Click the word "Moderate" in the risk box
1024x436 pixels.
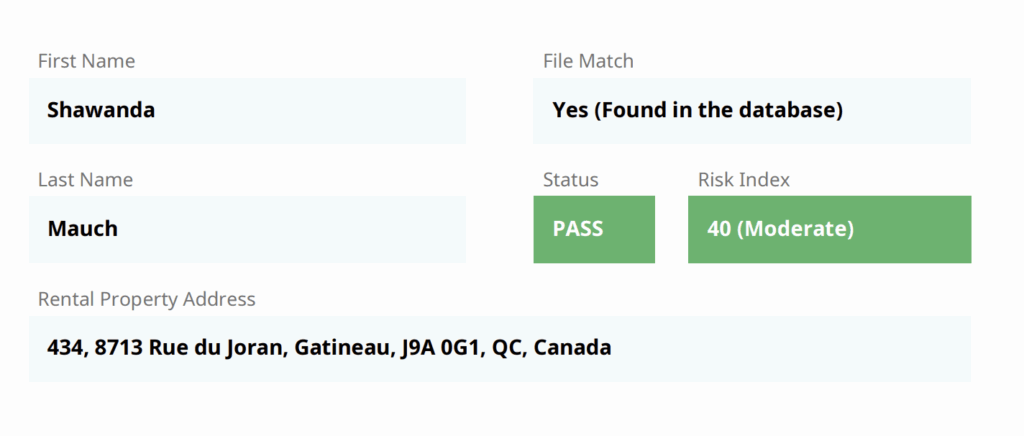point(796,229)
